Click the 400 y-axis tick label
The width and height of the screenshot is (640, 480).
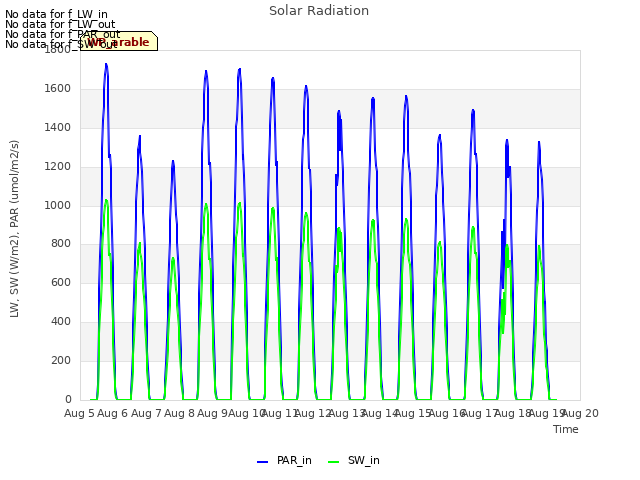(x=61, y=322)
